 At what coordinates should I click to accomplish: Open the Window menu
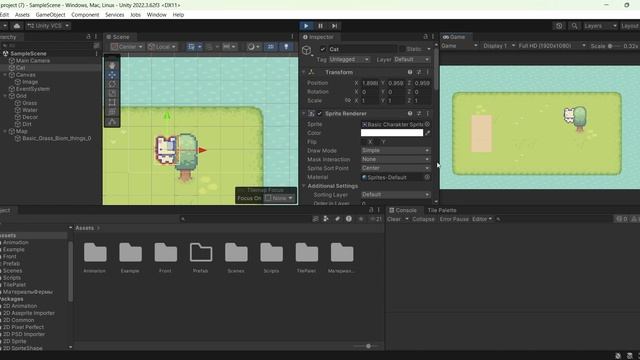click(156, 15)
